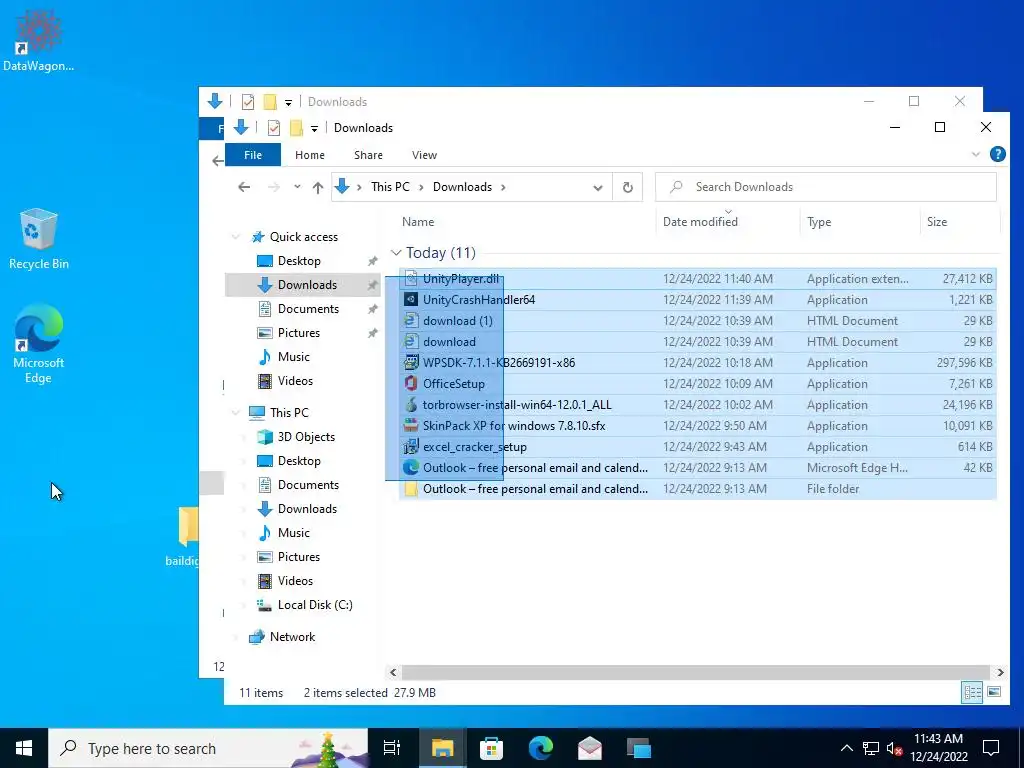Switch to the Home ribbon tab

[310, 155]
